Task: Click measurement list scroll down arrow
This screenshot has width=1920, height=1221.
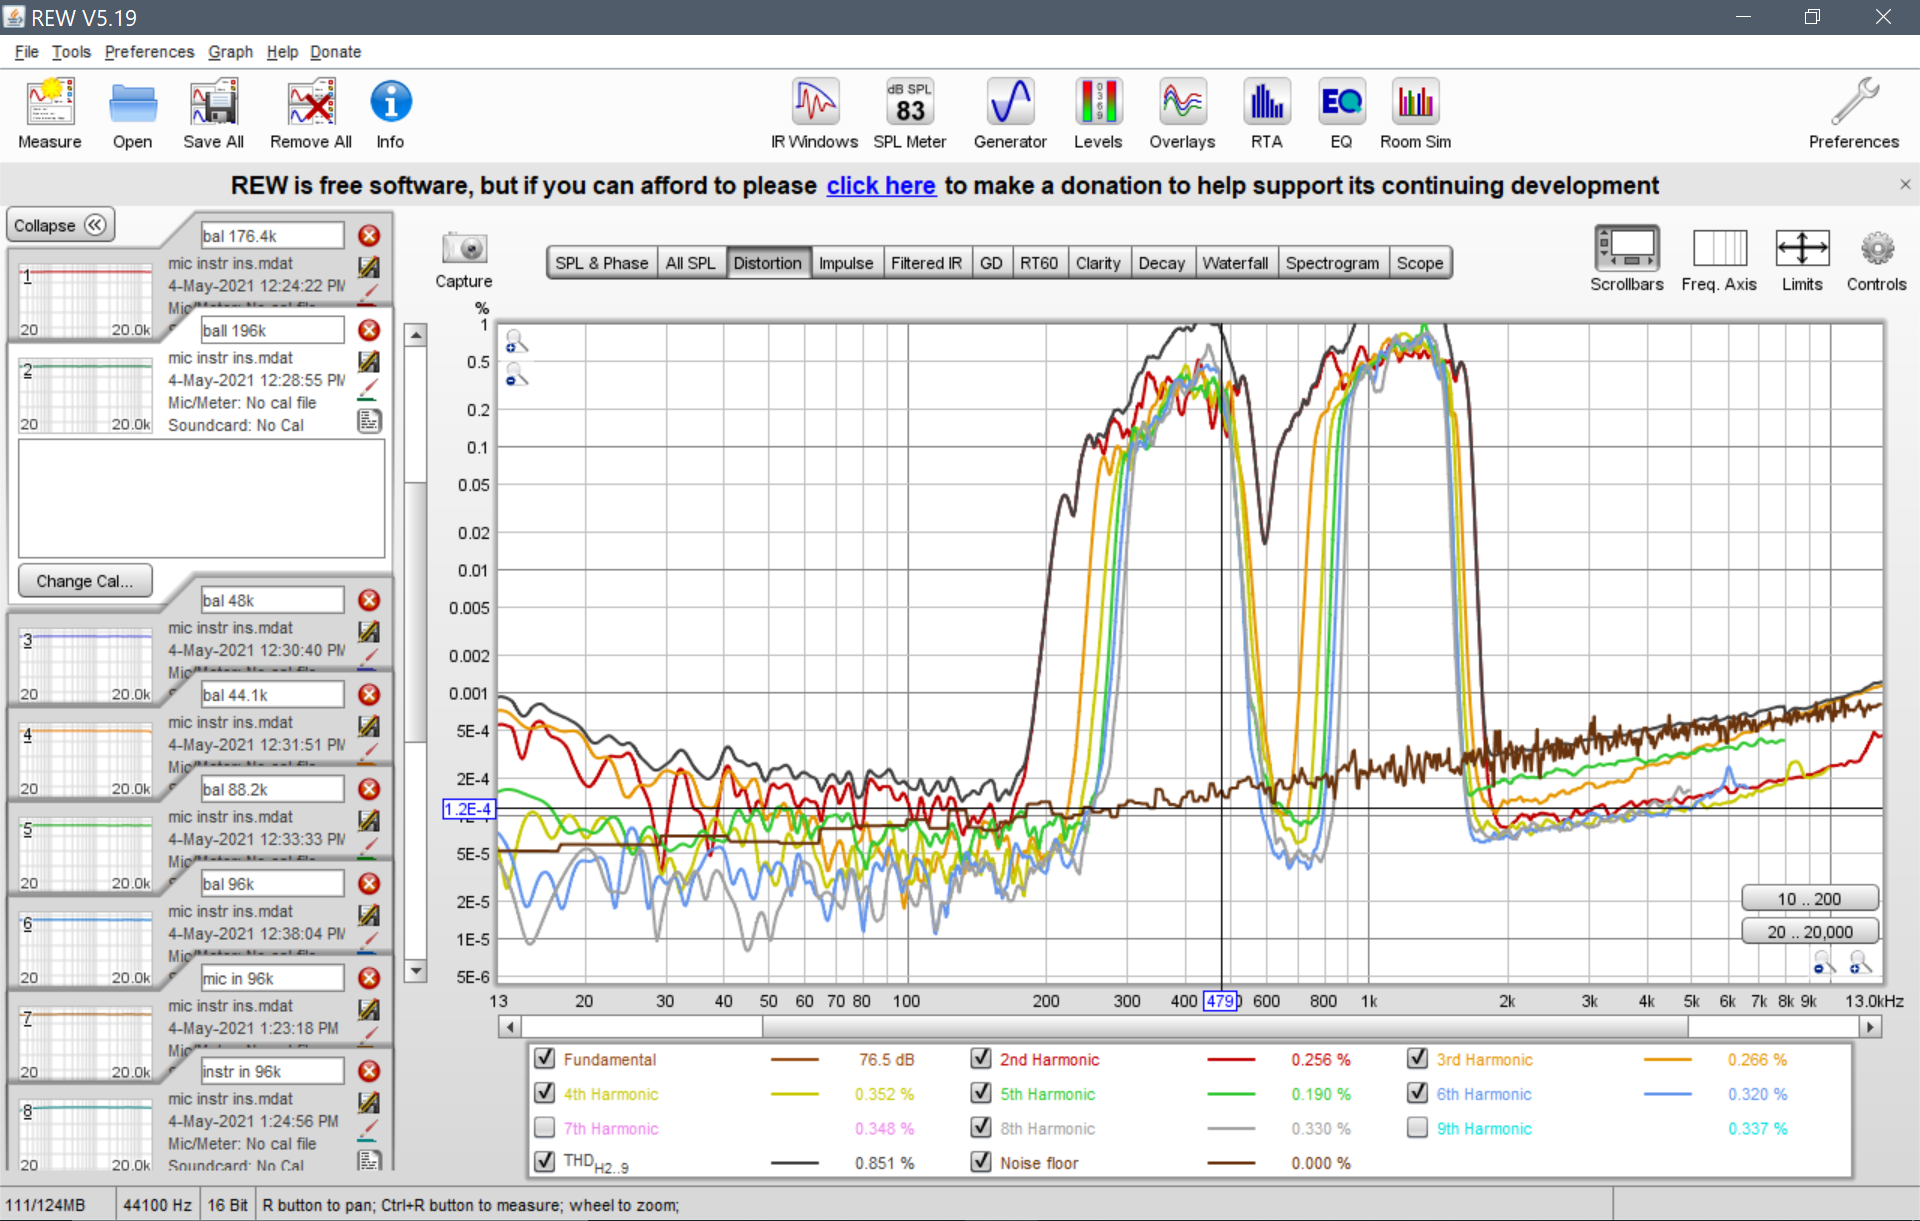Action: pyautogui.click(x=416, y=970)
